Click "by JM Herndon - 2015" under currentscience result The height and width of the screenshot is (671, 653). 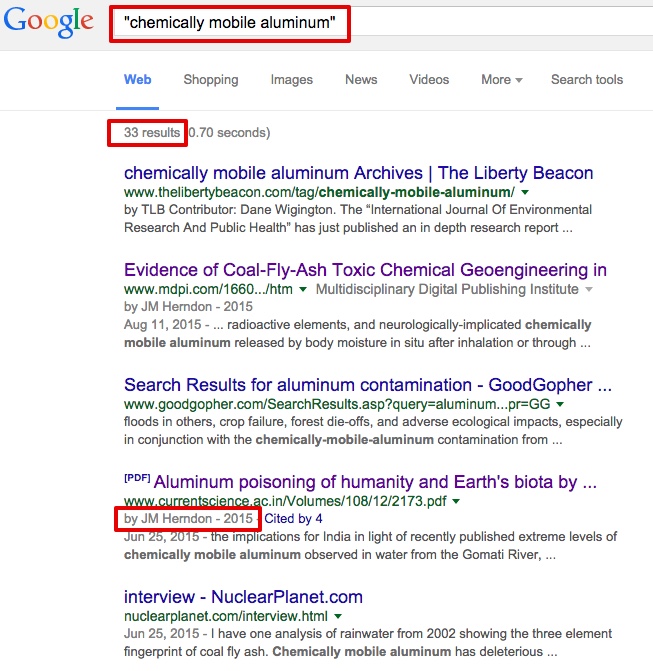(x=188, y=519)
